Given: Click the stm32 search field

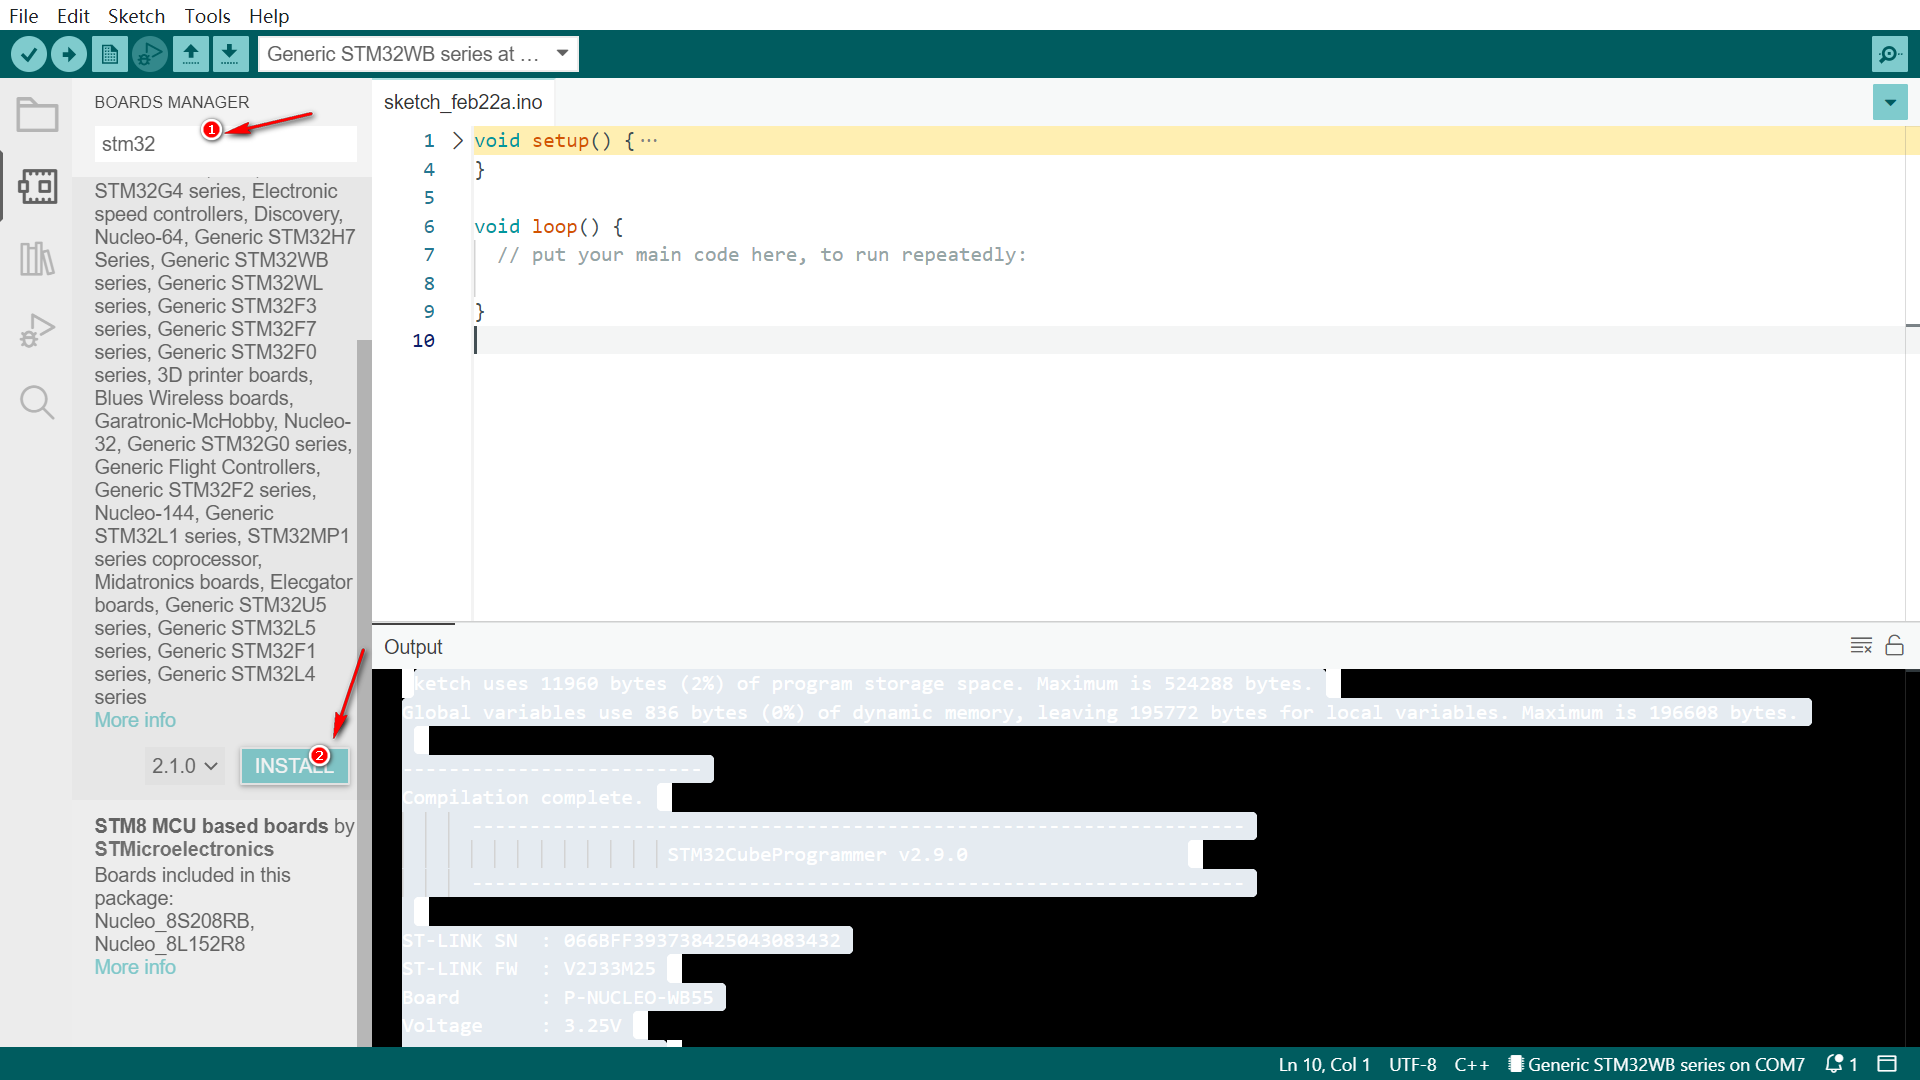Looking at the screenshot, I should click(225, 144).
